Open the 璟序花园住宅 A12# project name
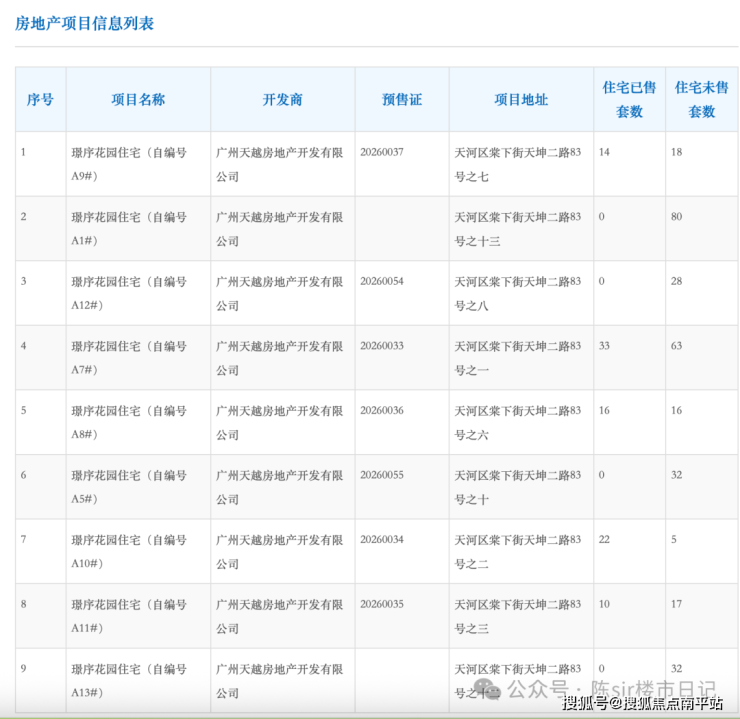This screenshot has width=740, height=719. (x=128, y=293)
